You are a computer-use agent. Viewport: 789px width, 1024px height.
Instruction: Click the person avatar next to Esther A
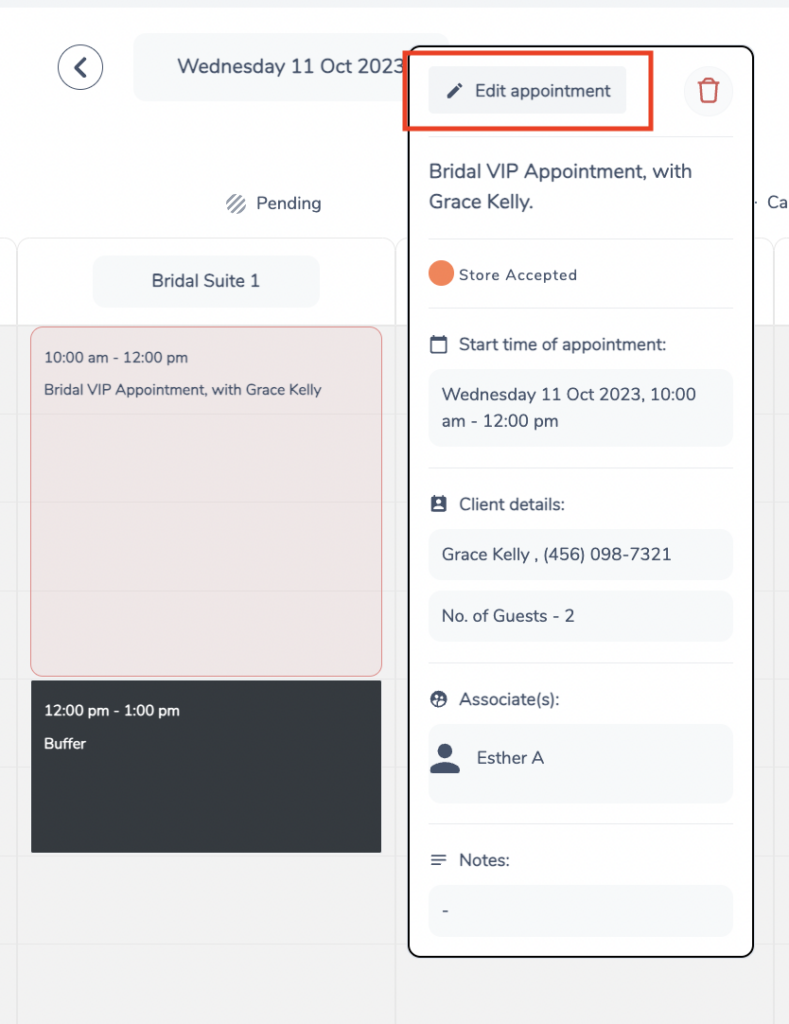445,759
